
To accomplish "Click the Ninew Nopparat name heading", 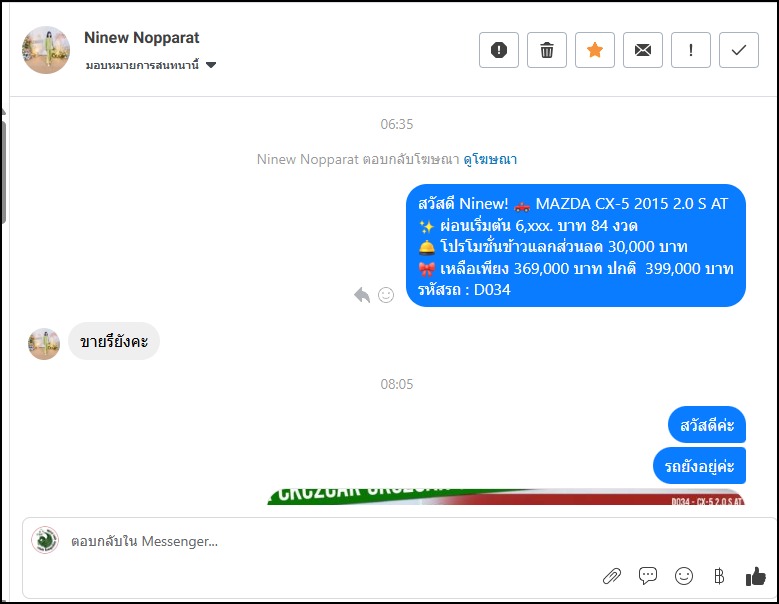I will coord(142,38).
